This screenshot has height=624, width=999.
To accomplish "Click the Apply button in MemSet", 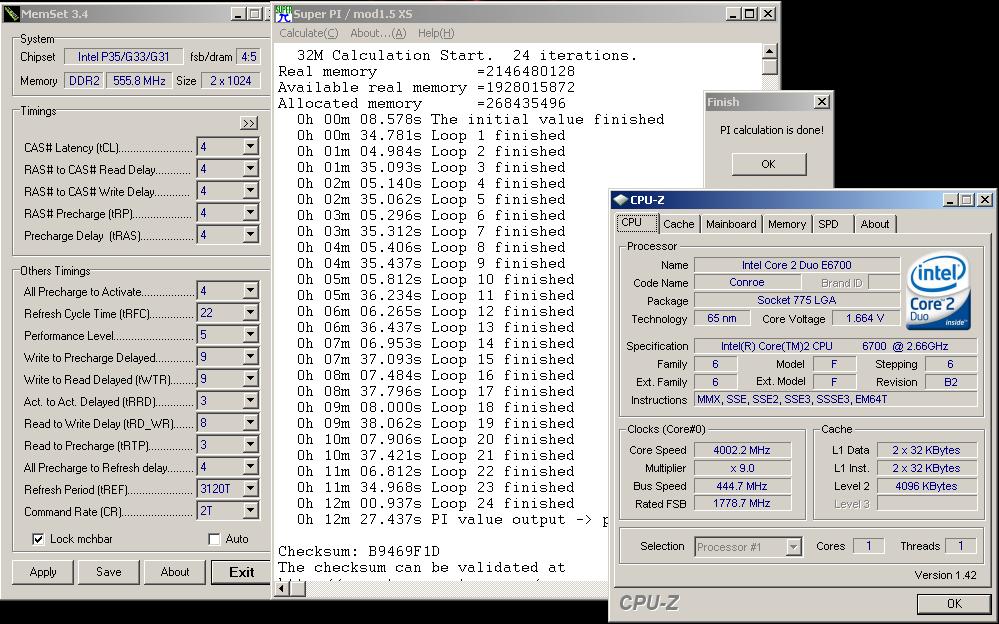I will tap(43, 572).
